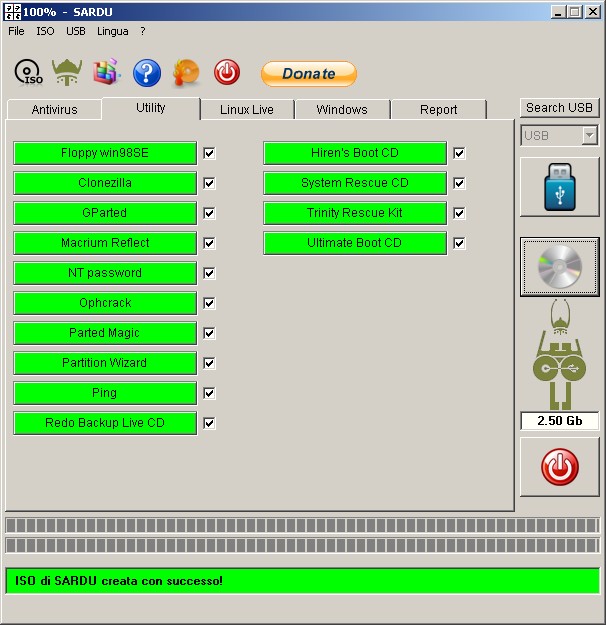Uncheck the GParted checkbox

click(x=209, y=213)
